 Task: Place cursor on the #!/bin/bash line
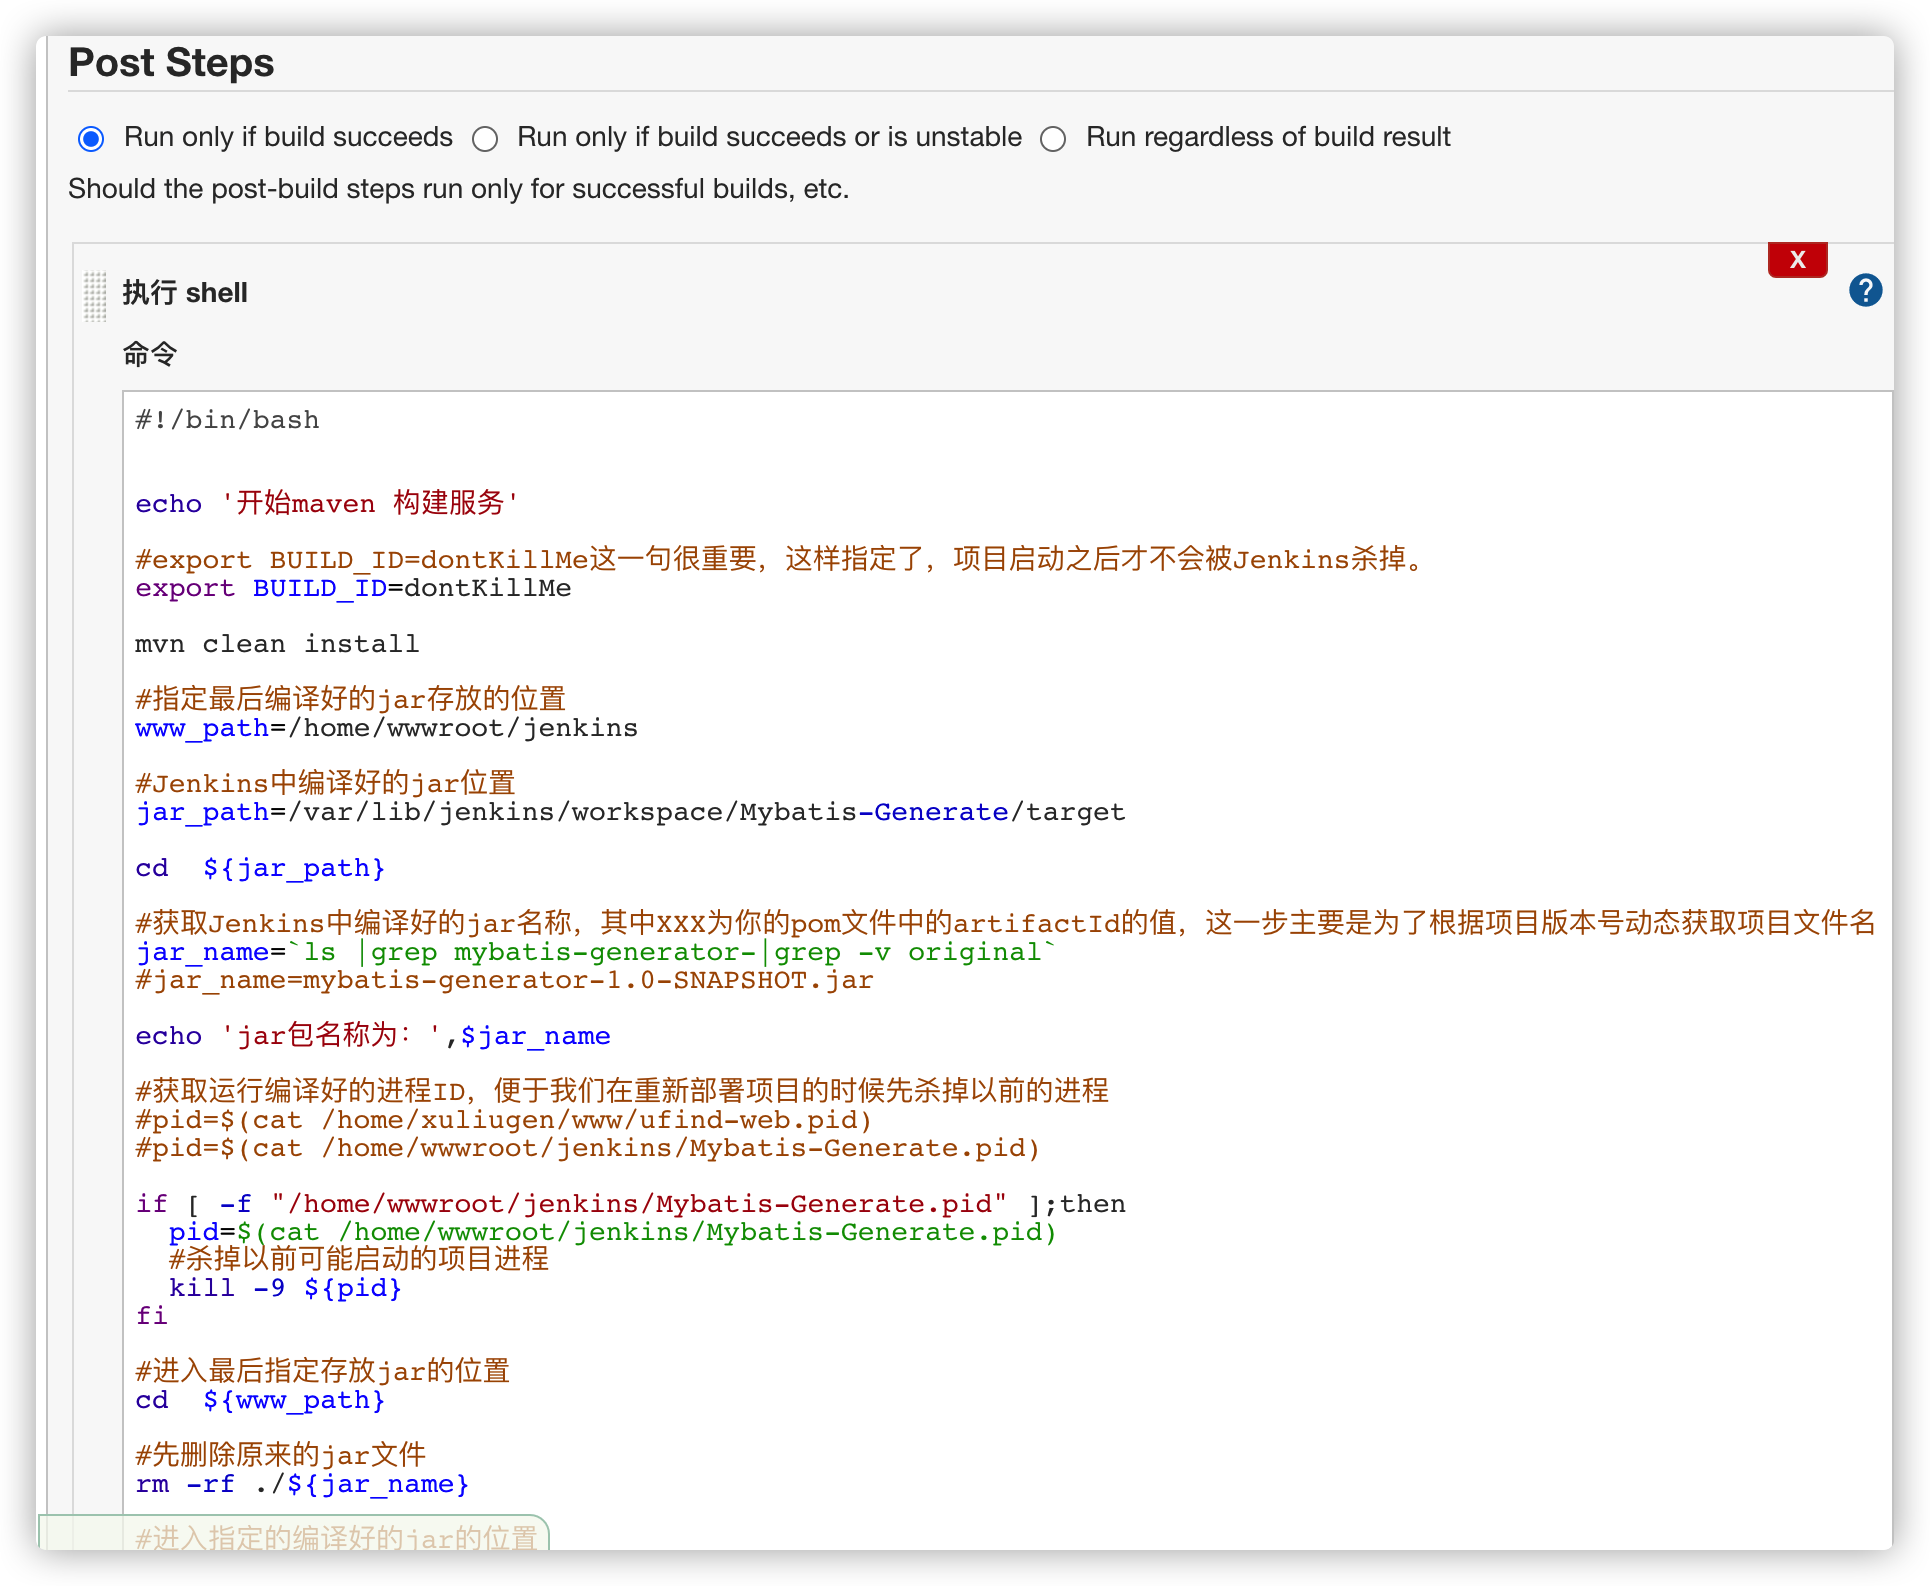click(228, 420)
